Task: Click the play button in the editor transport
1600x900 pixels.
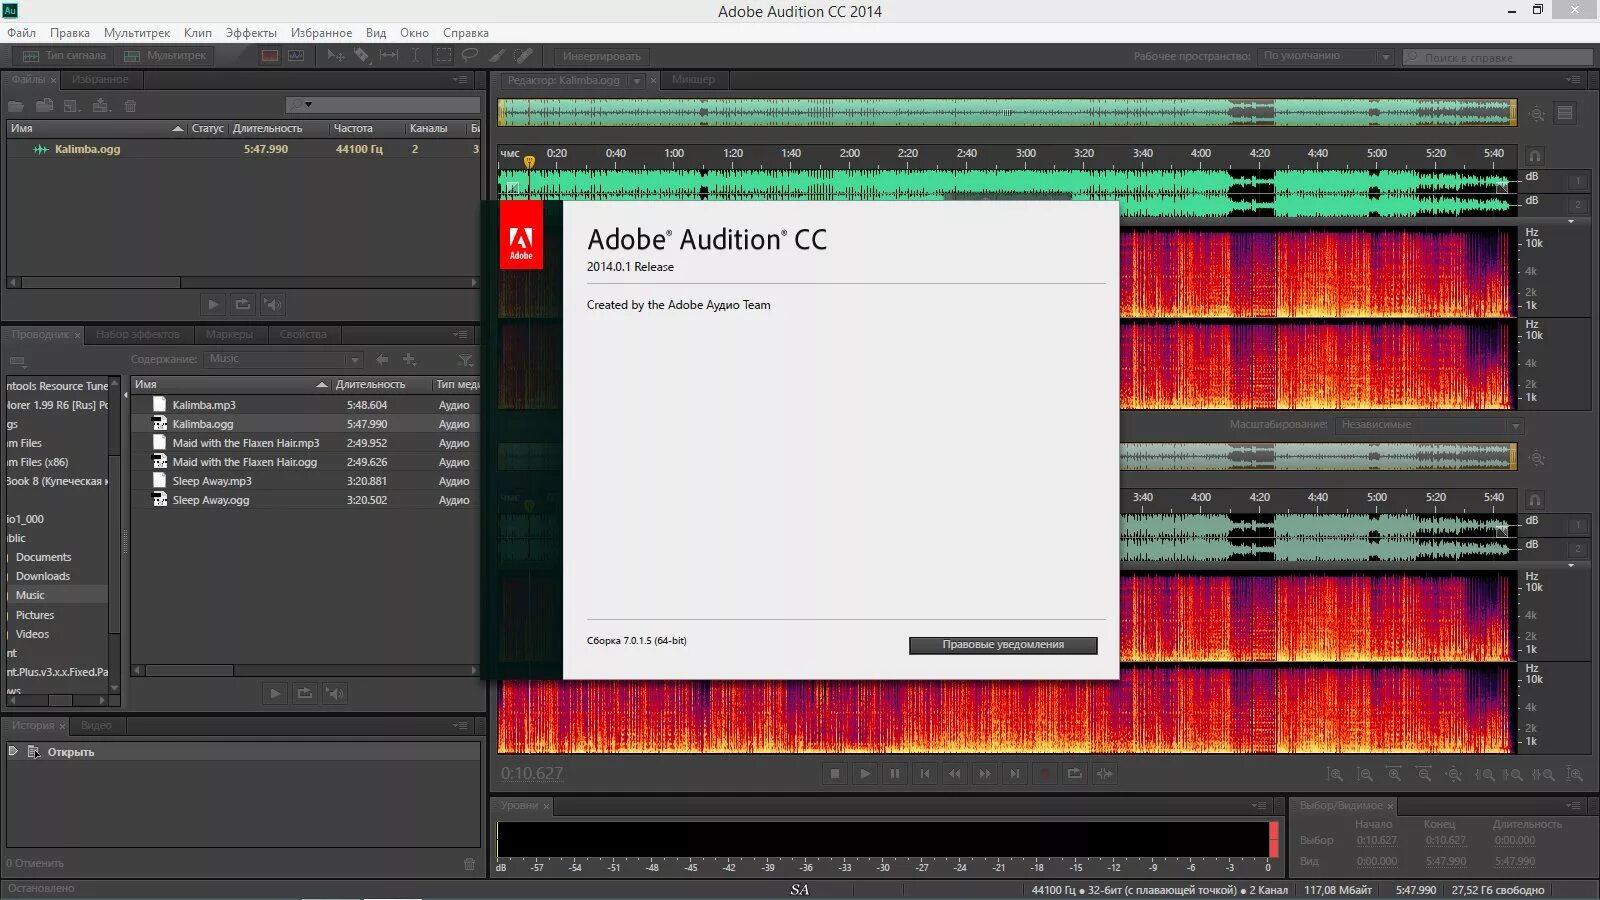Action: point(865,773)
